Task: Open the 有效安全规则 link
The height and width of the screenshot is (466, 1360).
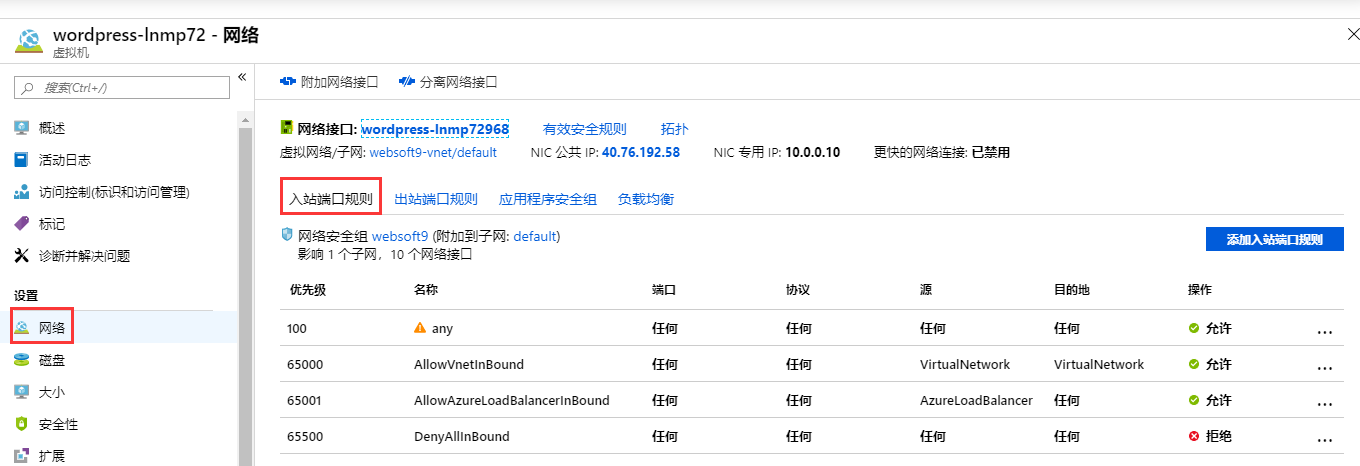Action: point(584,129)
